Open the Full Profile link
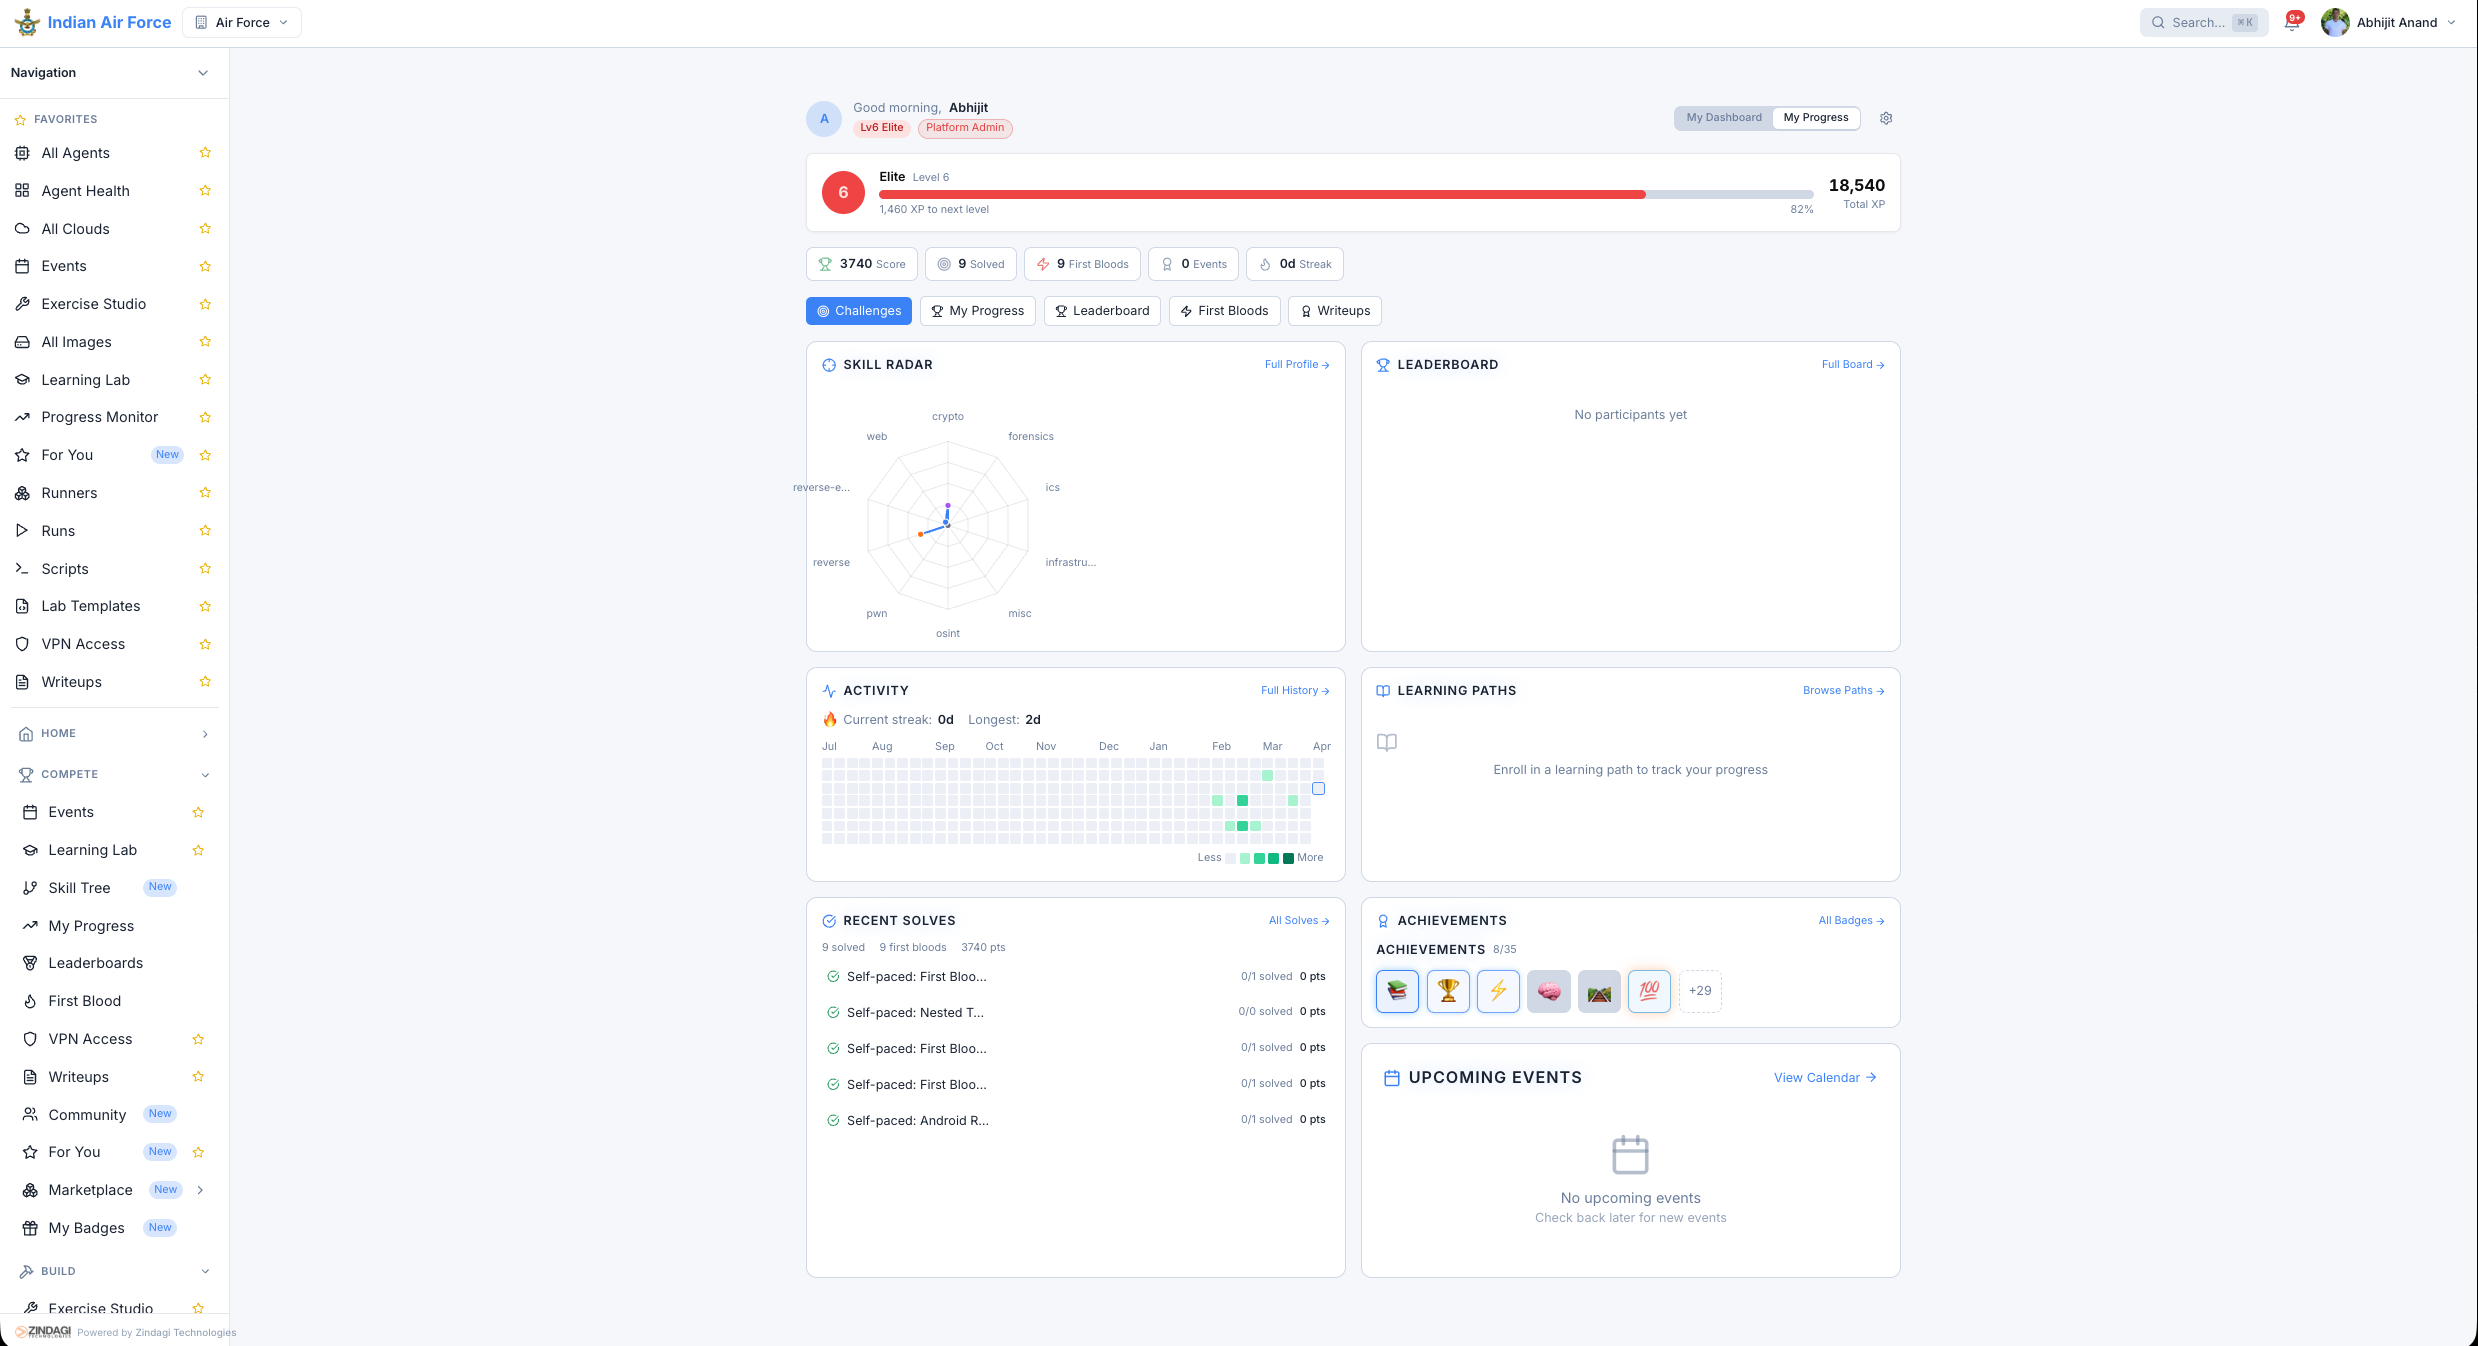Viewport: 2478px width, 1346px height. coord(1296,365)
